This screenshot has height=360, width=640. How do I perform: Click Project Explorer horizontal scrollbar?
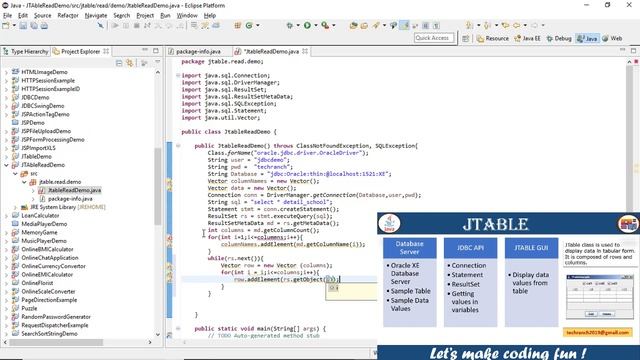[x=56, y=342]
